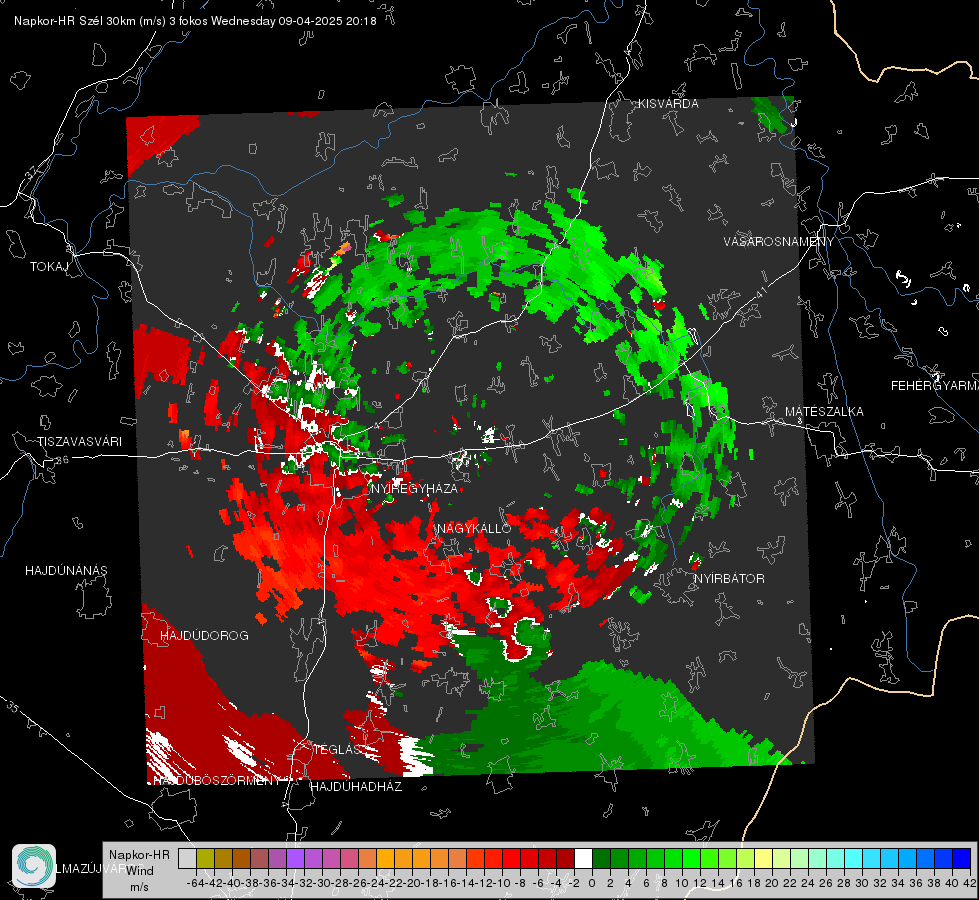Click the legend value label '-30'
979x900 pixels.
click(323, 884)
